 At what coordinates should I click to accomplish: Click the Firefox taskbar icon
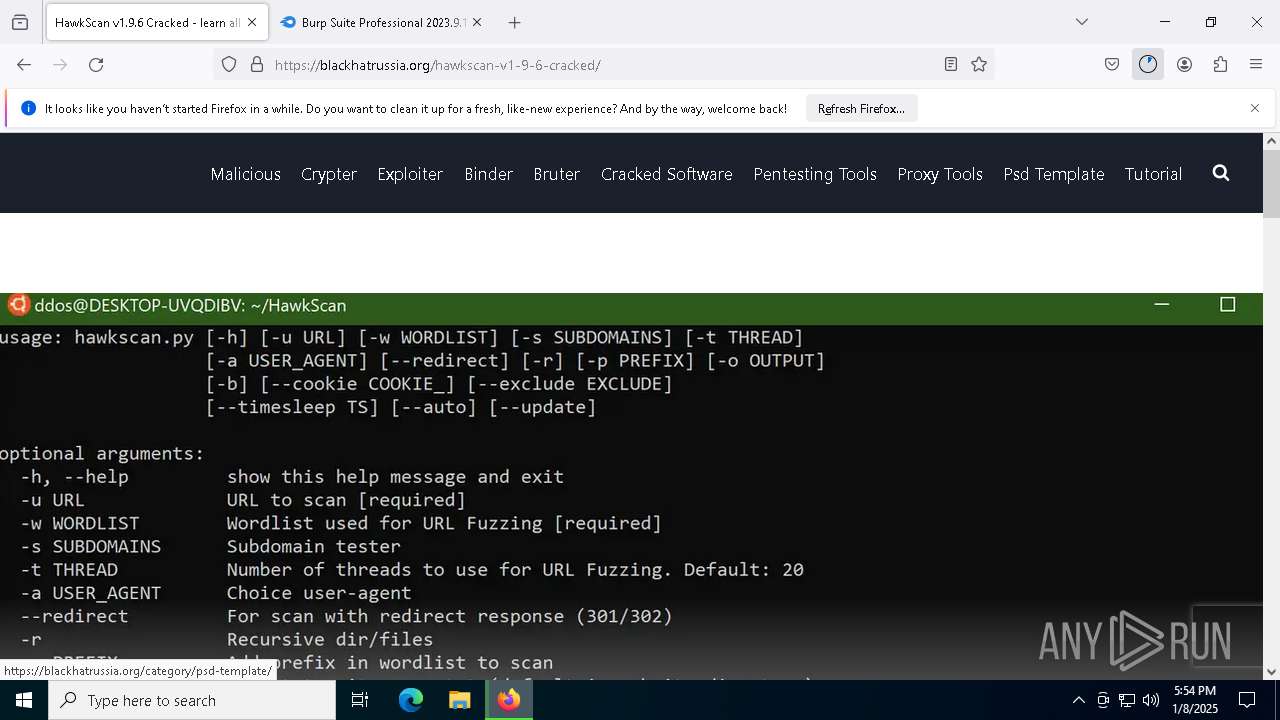[x=509, y=700]
